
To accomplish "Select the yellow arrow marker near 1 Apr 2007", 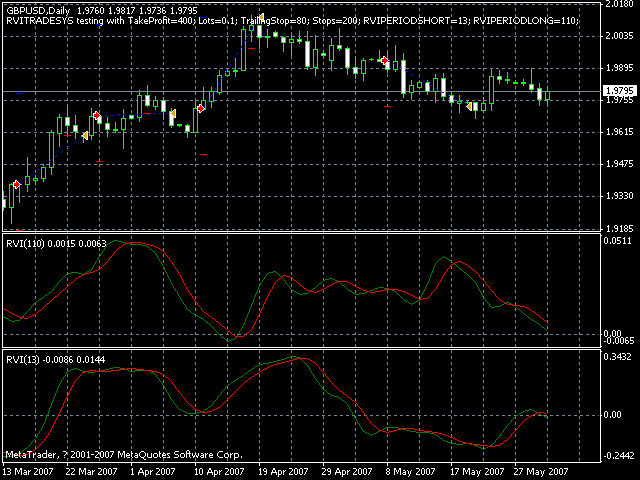I will click(x=171, y=115).
